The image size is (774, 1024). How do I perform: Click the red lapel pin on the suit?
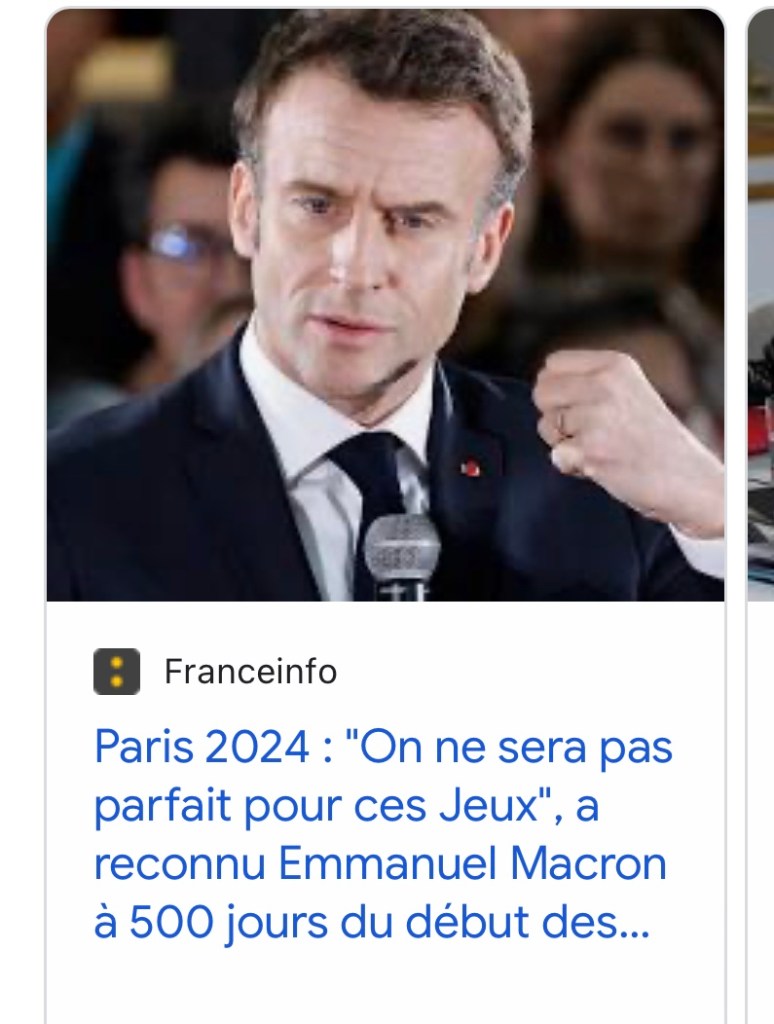[470, 468]
